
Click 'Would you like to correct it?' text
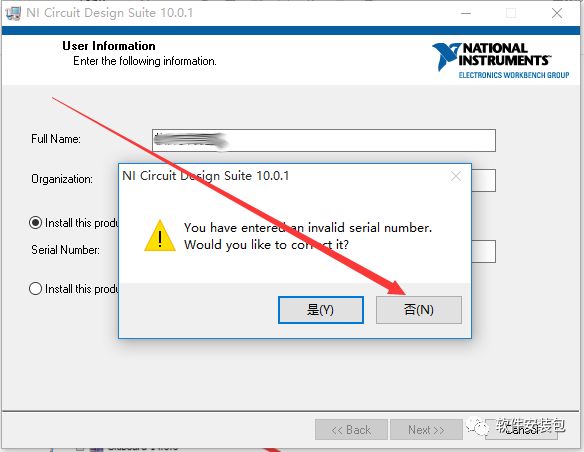(x=266, y=245)
